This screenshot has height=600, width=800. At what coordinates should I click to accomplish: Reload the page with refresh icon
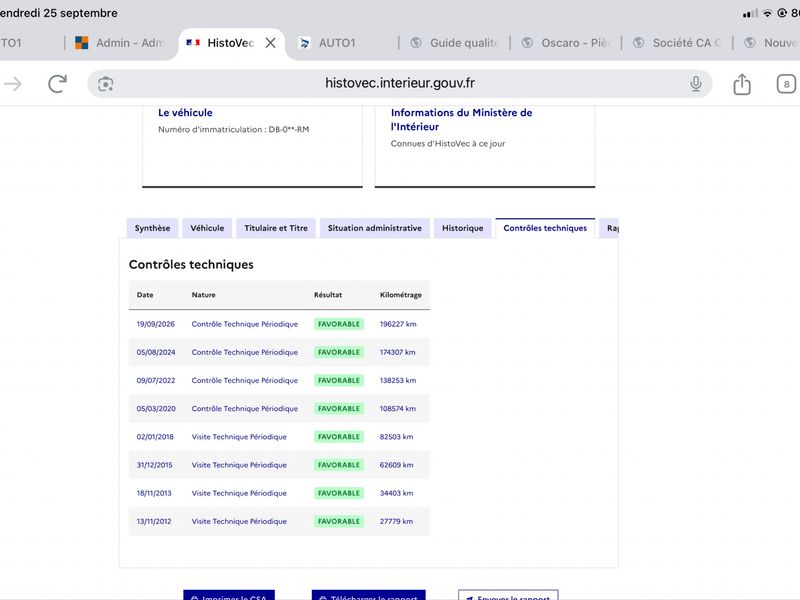(x=57, y=84)
